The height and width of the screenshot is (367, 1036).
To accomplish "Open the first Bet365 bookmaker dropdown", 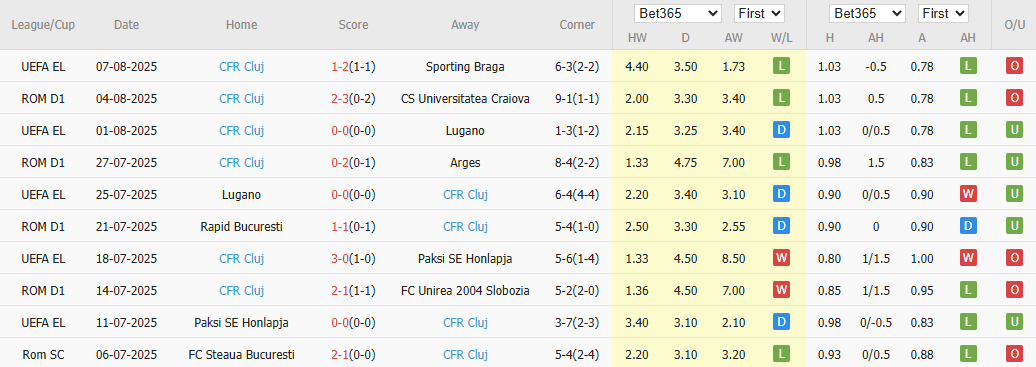I will pos(678,13).
